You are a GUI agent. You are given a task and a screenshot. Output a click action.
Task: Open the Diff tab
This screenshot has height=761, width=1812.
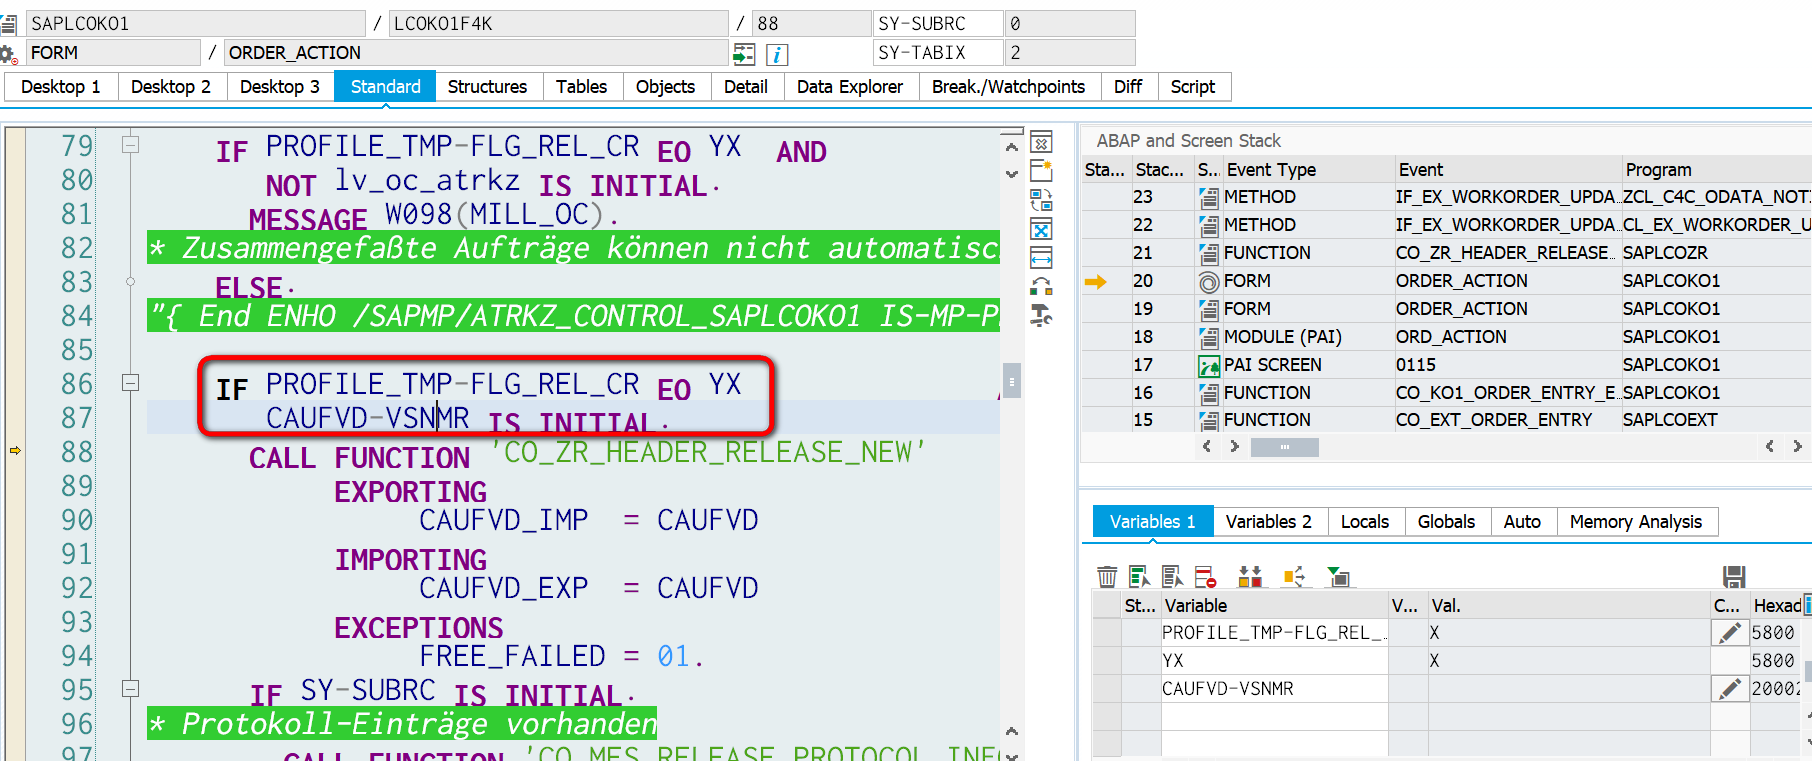click(x=1128, y=87)
